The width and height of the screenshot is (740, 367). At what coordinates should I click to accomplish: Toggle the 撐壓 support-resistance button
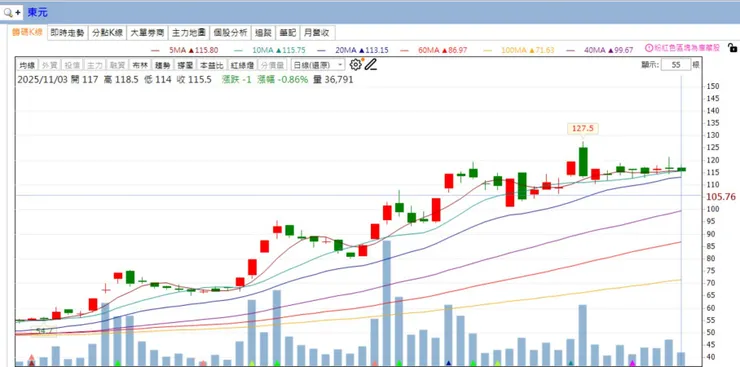[185, 65]
